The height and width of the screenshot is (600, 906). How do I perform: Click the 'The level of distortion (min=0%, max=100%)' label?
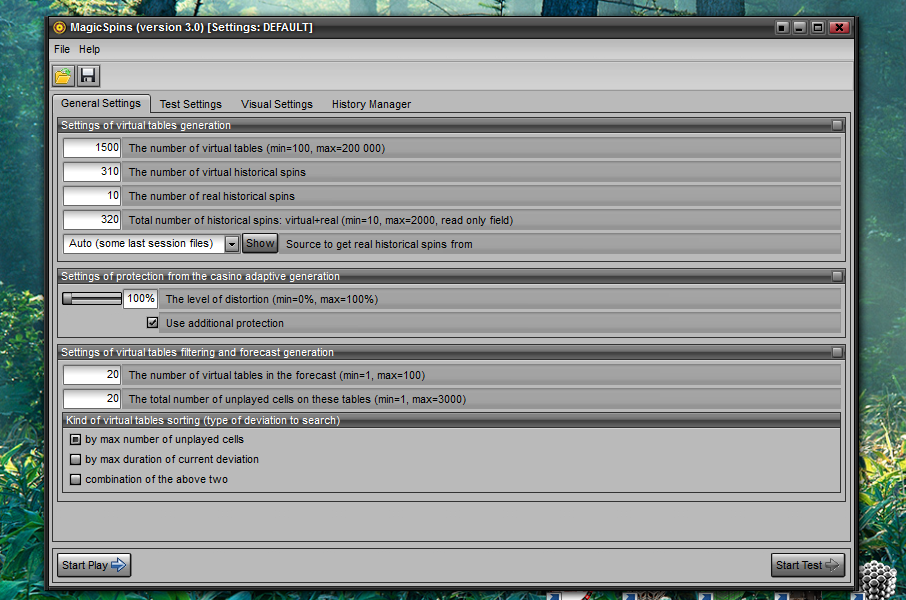tap(272, 299)
